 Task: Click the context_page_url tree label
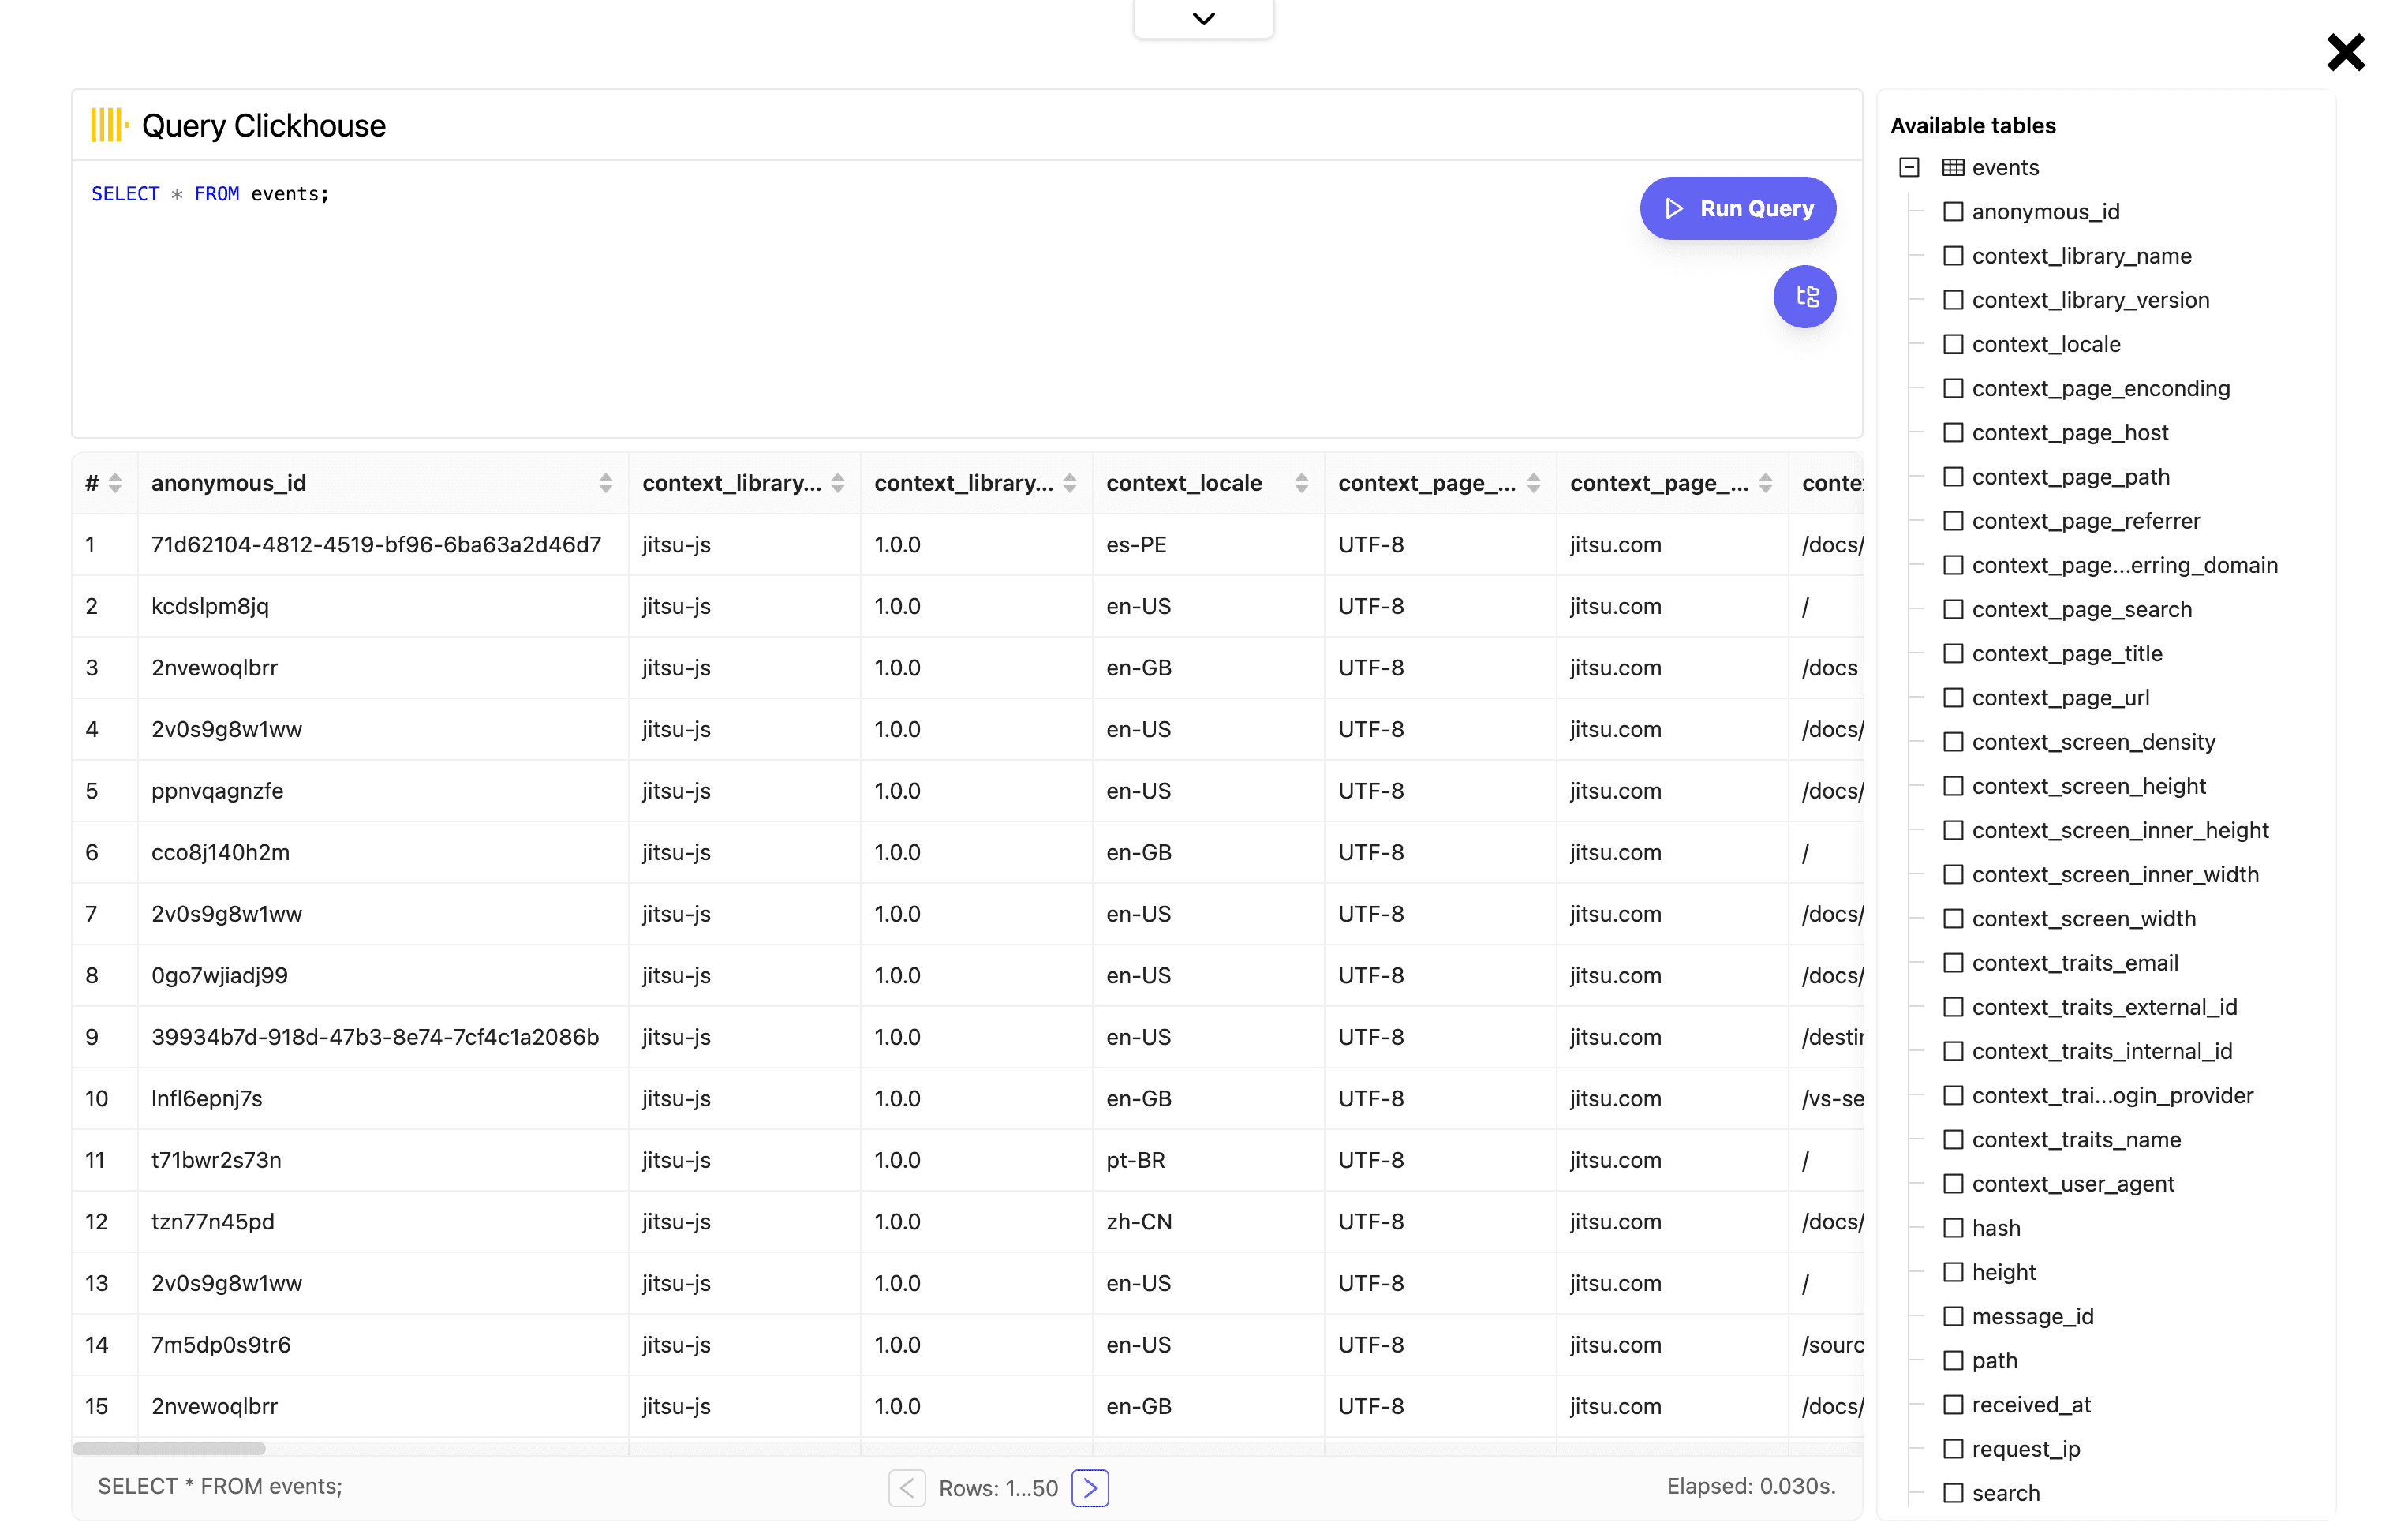pyautogui.click(x=2060, y=698)
